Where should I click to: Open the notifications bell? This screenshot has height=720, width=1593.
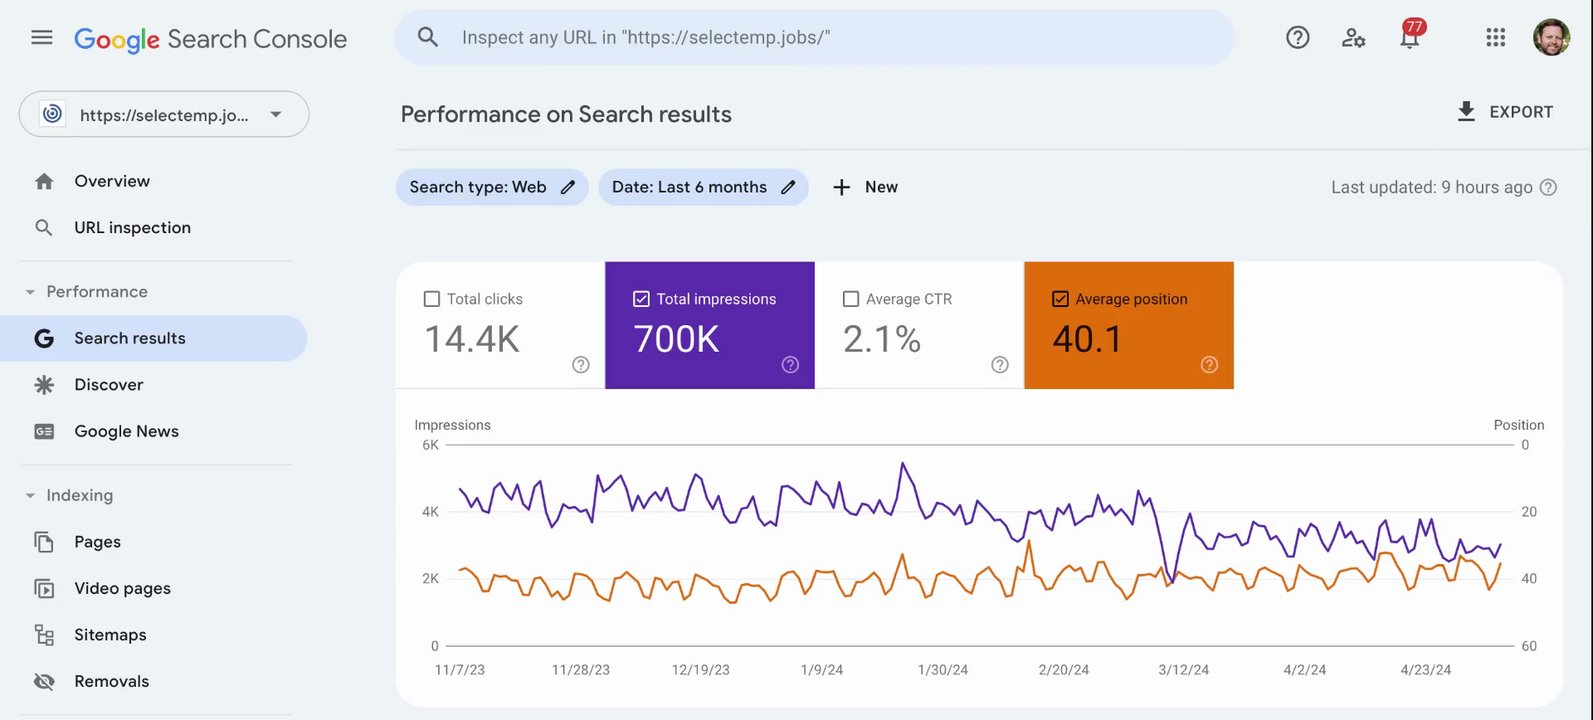coord(1410,38)
